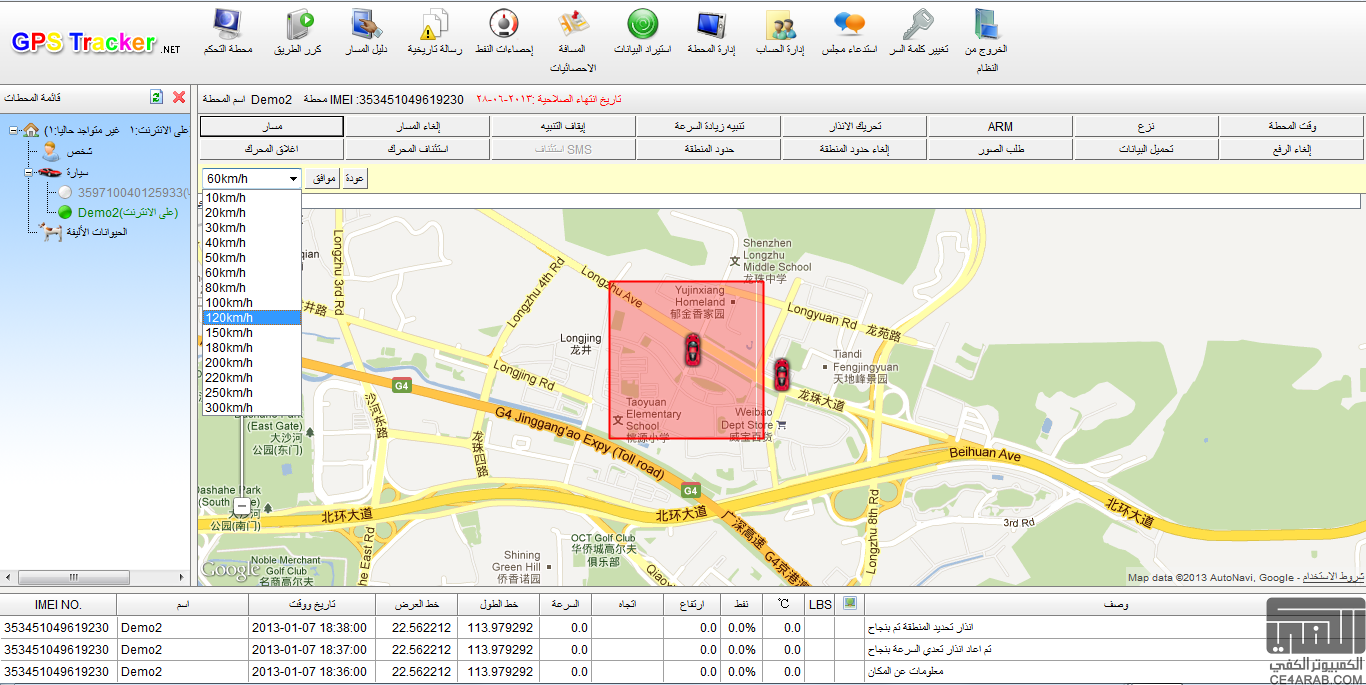Select the highlighted 120km/h option
Screen dimensions: 1366x685
[251, 318]
